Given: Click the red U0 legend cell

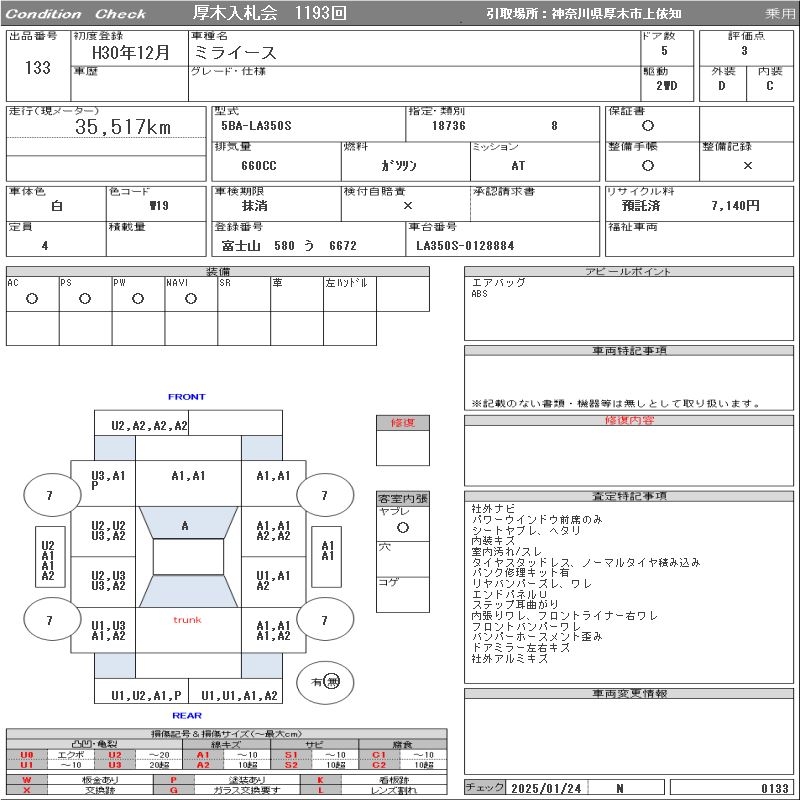Looking at the screenshot, I should tap(27, 755).
